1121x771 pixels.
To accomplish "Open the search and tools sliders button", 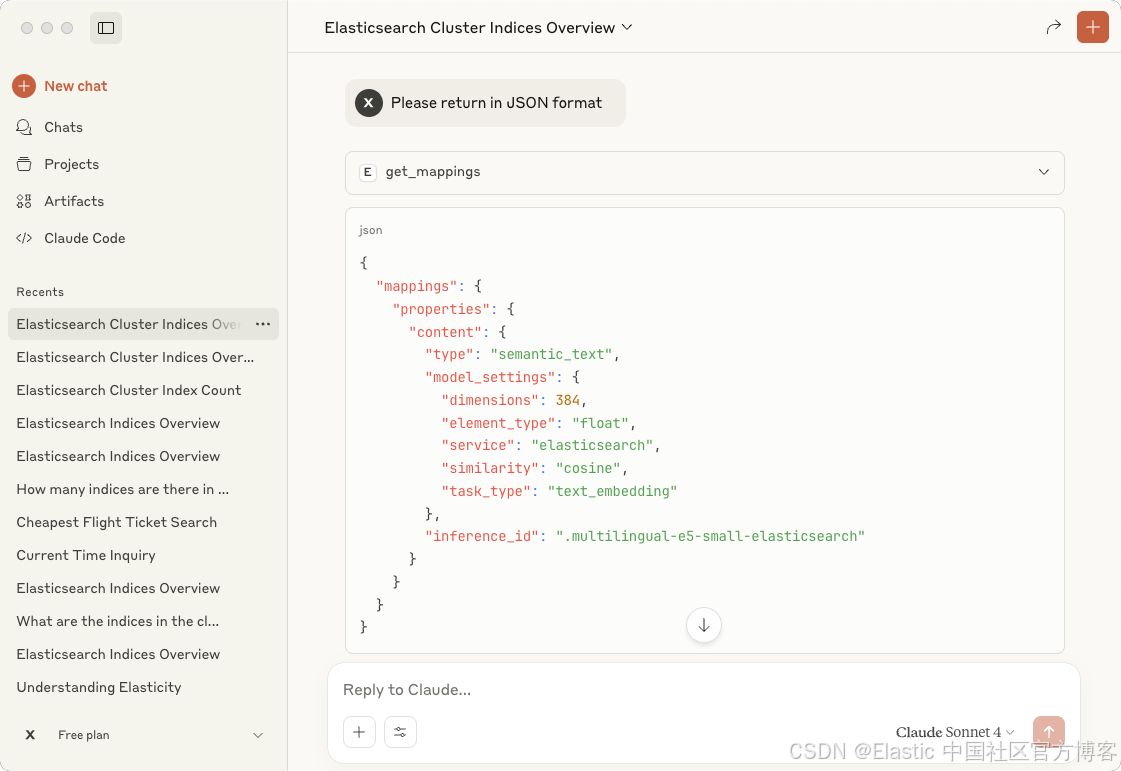I will (400, 732).
